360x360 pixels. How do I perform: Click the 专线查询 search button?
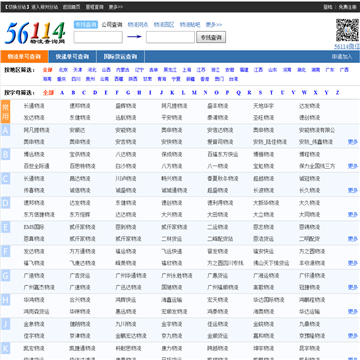click(211, 37)
